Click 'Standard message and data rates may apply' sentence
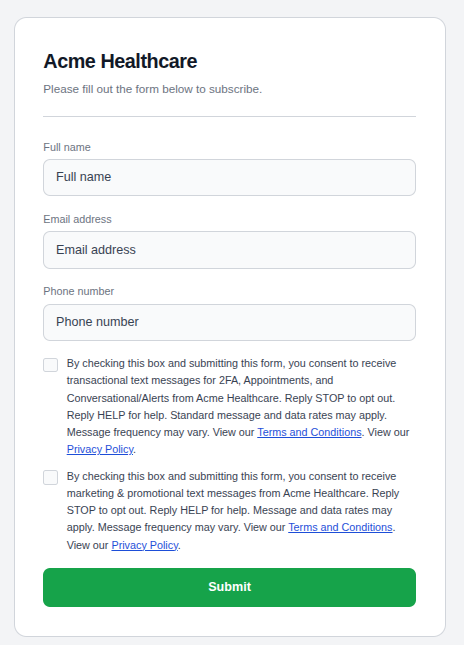 click(x=278, y=415)
